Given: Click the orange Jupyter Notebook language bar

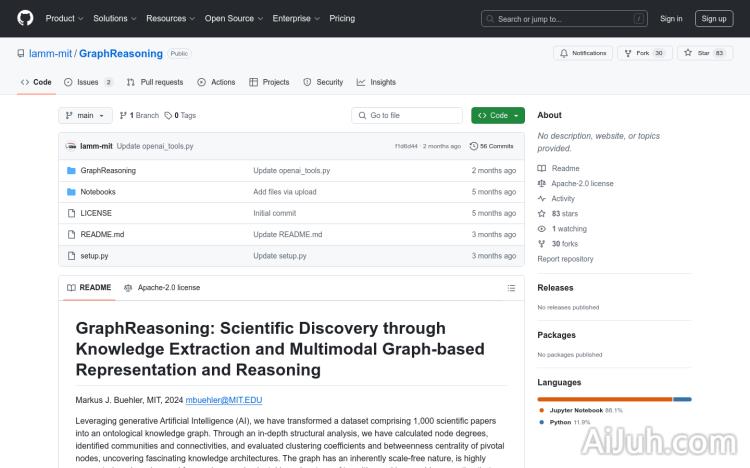Looking at the screenshot, I should [x=604, y=399].
